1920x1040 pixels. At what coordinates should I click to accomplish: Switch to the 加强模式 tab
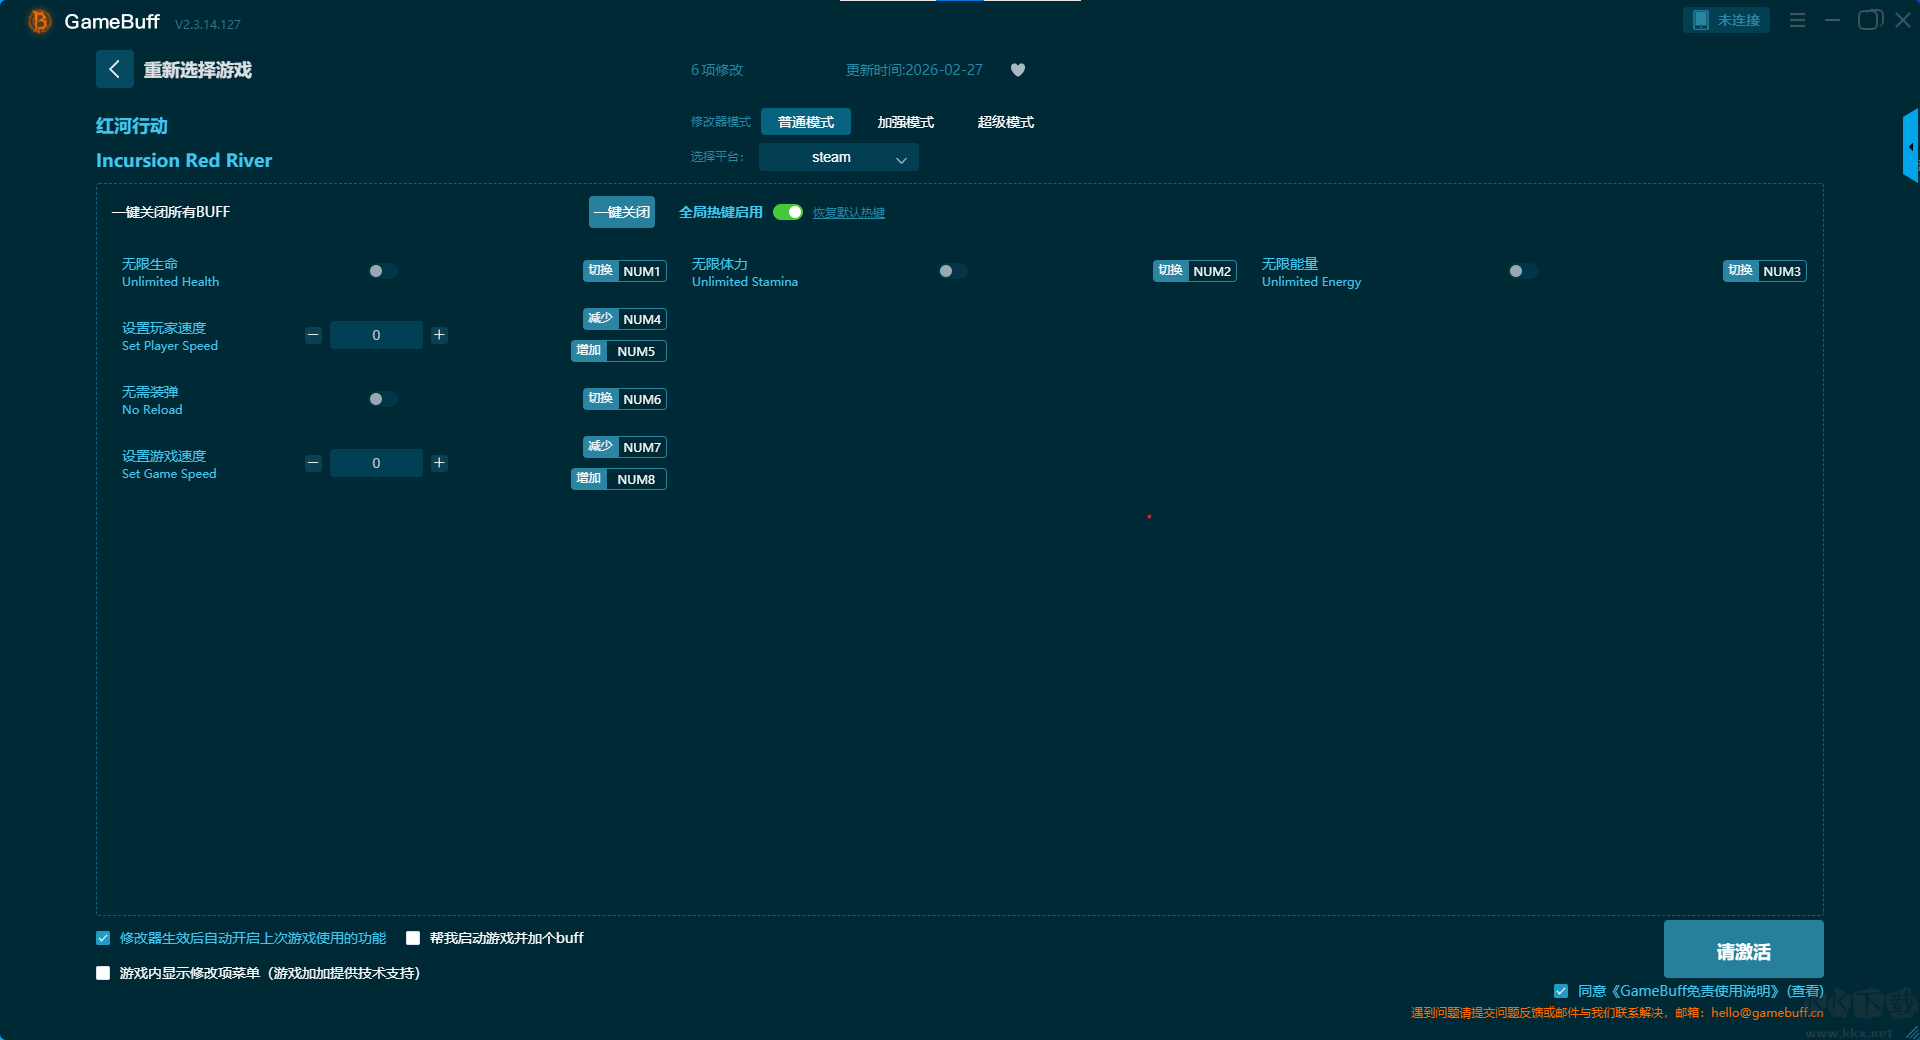[x=905, y=122]
